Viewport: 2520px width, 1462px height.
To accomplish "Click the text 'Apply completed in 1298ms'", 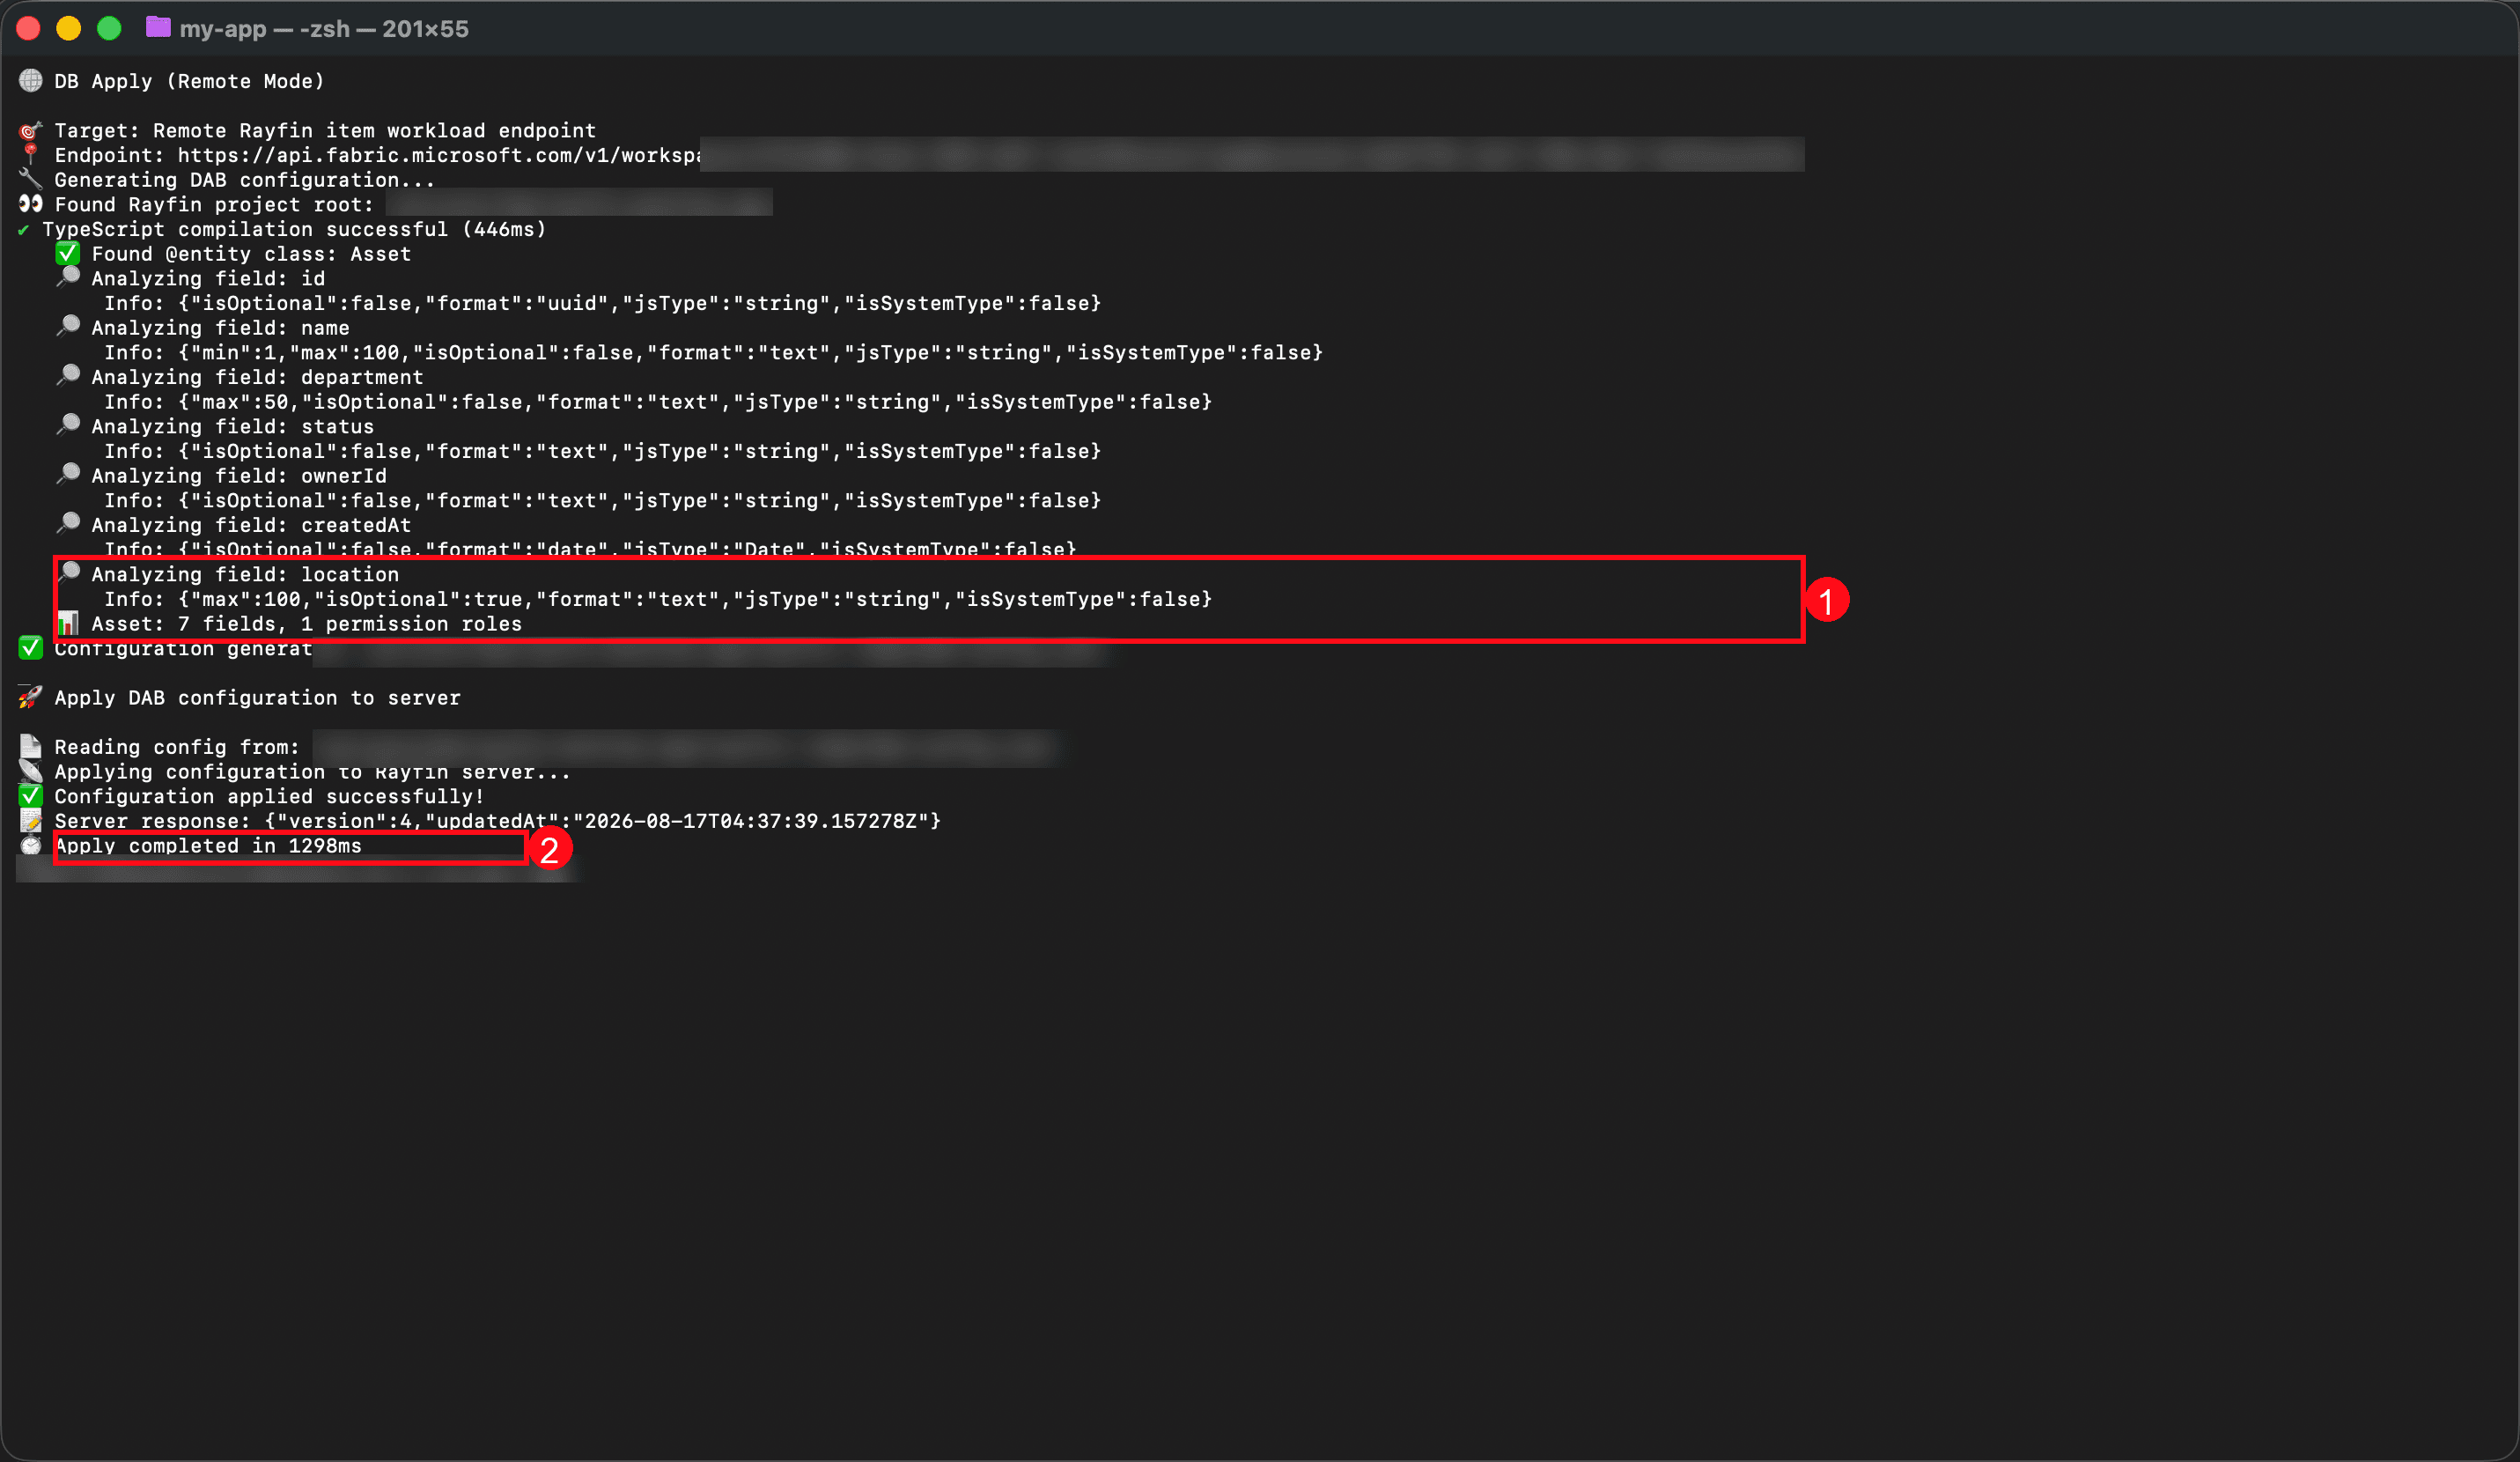I will (x=208, y=846).
